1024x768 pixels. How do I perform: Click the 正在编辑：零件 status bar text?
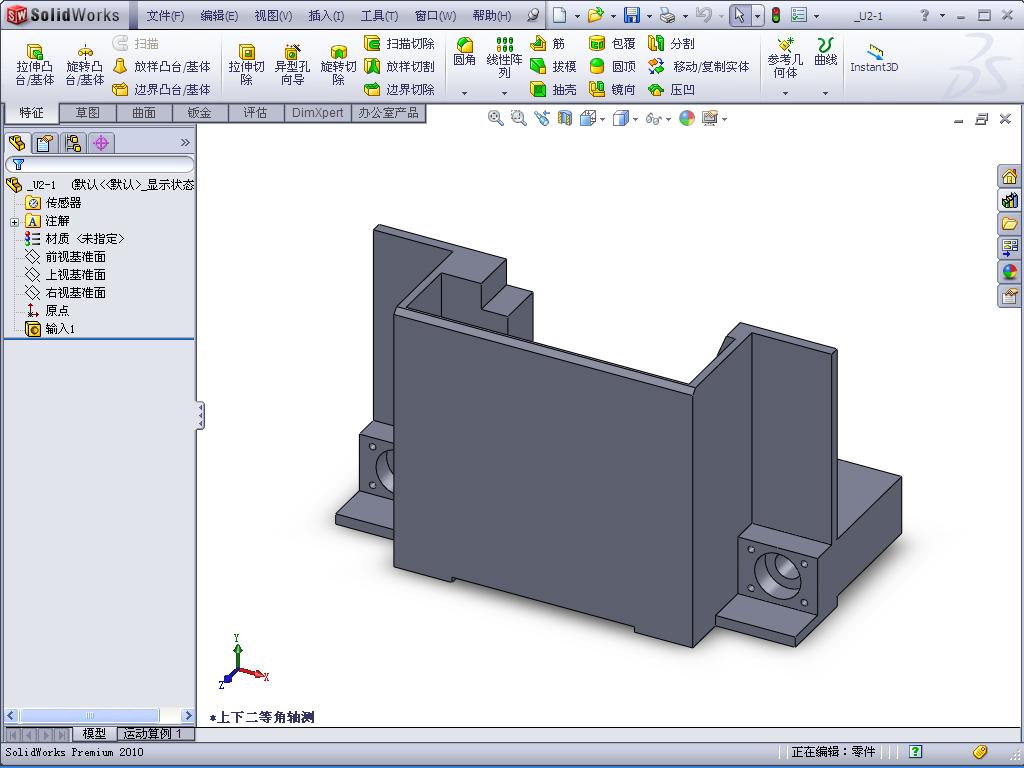point(833,752)
